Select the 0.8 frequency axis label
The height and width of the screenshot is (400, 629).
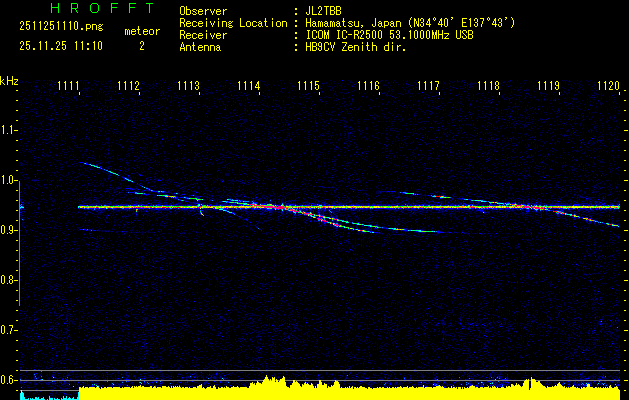click(x=9, y=280)
